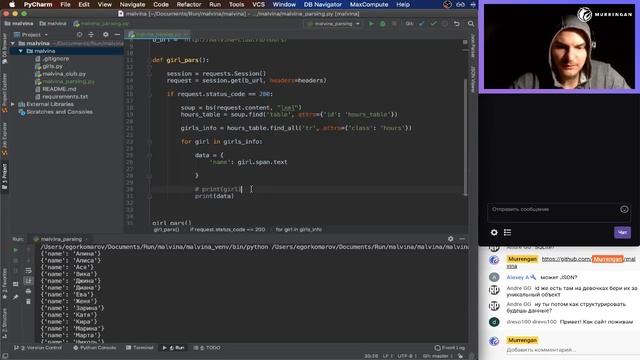Select .gitignore in the project tree

click(x=56, y=59)
